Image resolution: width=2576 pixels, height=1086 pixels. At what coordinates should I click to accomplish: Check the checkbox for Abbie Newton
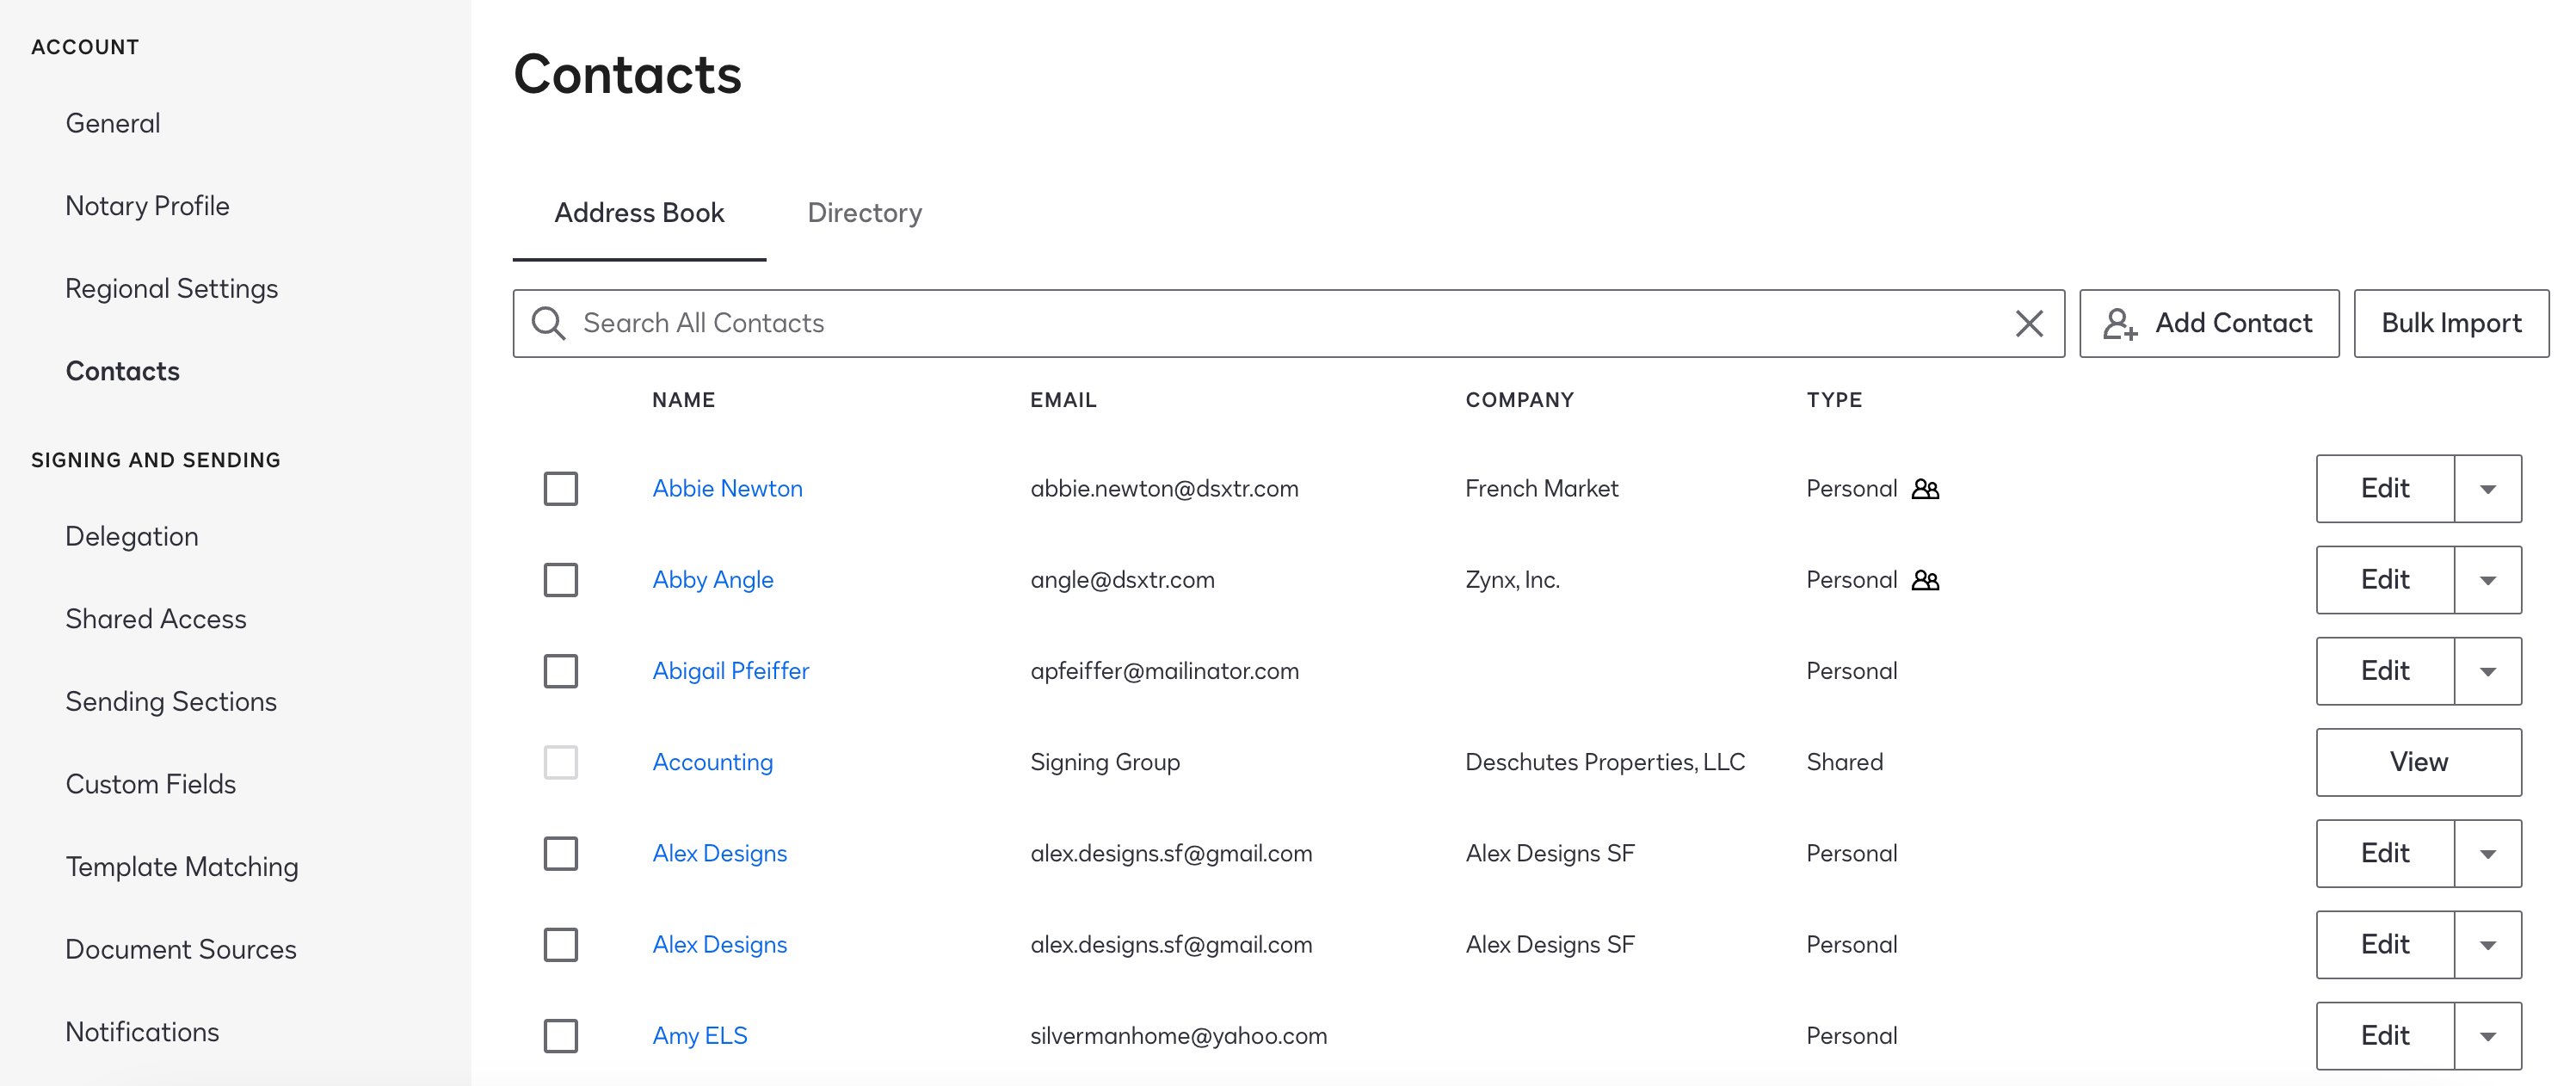coord(561,488)
